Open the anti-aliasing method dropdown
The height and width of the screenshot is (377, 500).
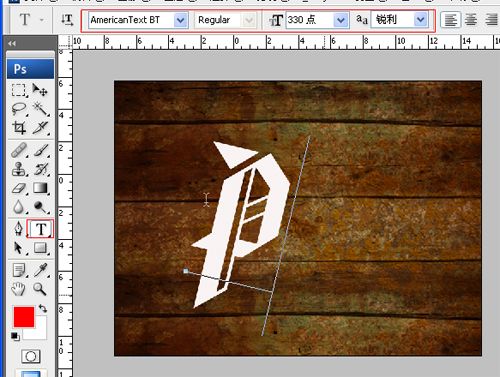click(421, 20)
